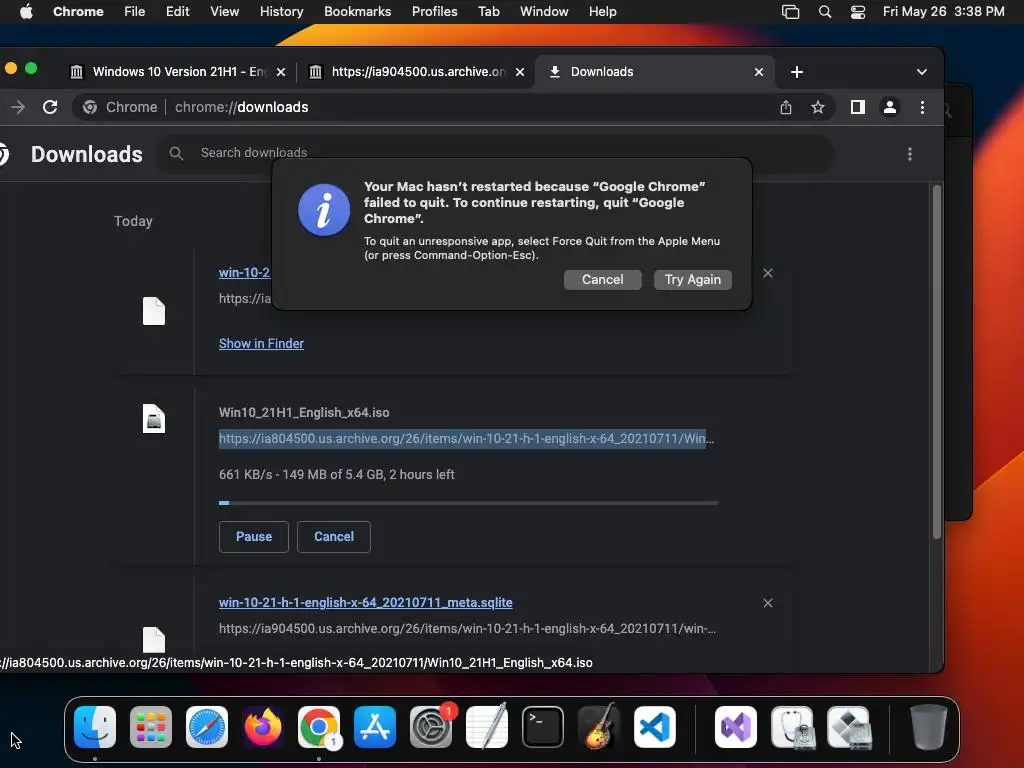Launch Safari from the Dock
Screen dimensions: 1024x768
tap(207, 727)
